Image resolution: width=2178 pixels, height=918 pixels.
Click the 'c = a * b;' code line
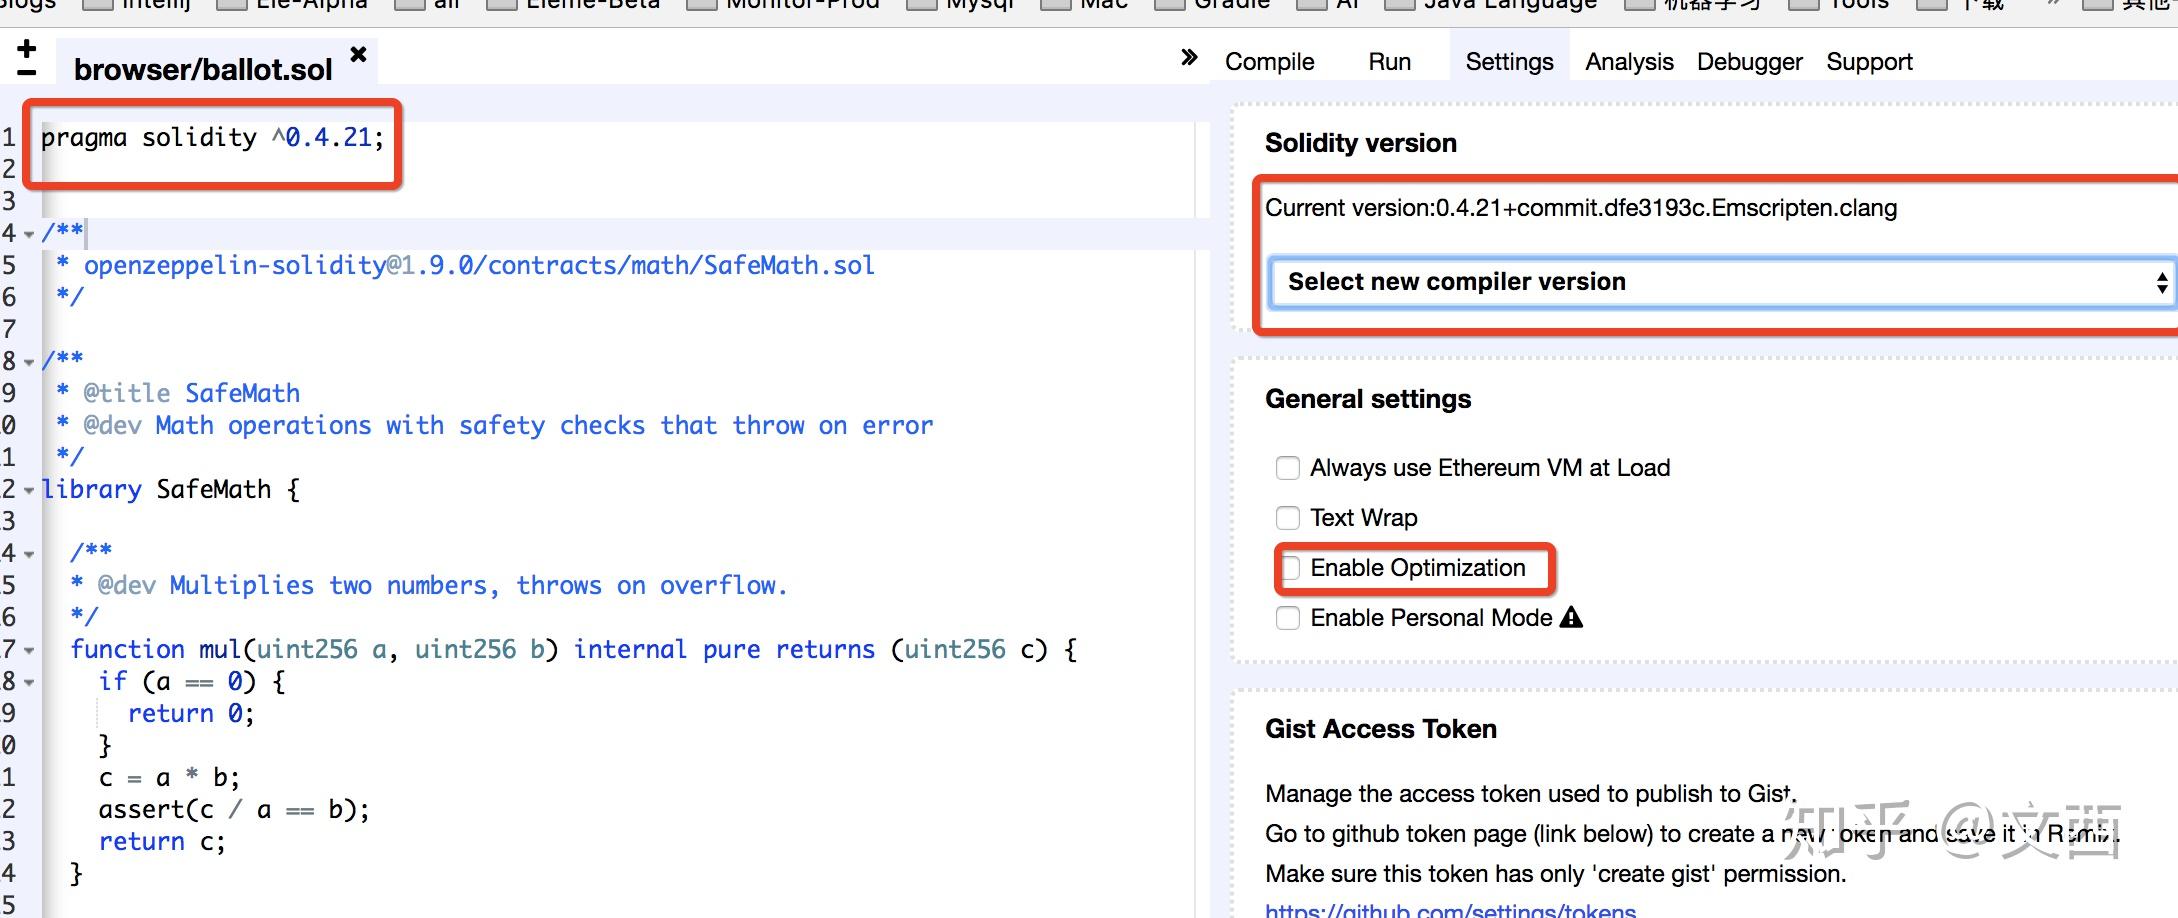(x=169, y=777)
